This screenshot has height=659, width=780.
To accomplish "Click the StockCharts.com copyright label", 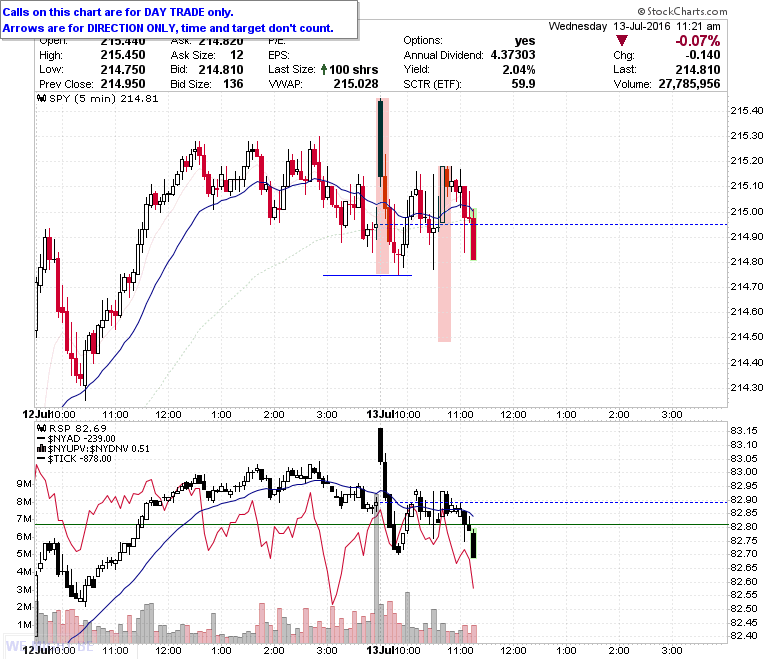I will pos(682,11).
